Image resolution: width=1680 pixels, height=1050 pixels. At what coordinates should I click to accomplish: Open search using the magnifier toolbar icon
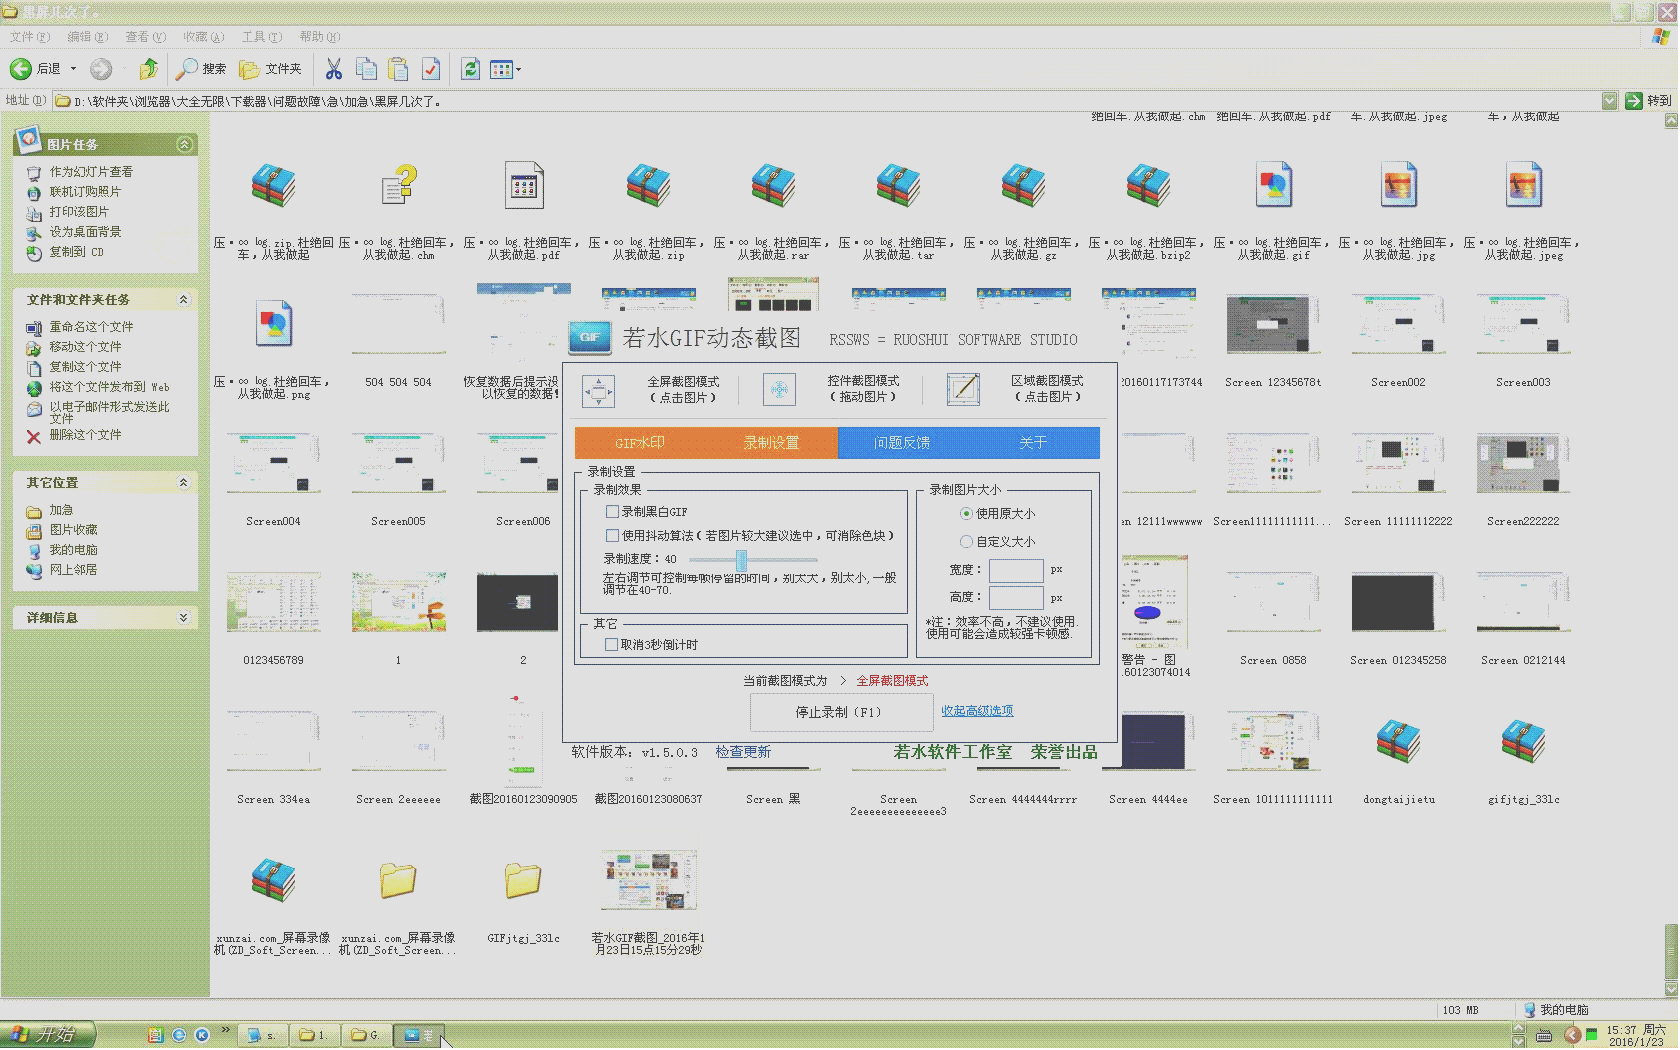pos(189,69)
